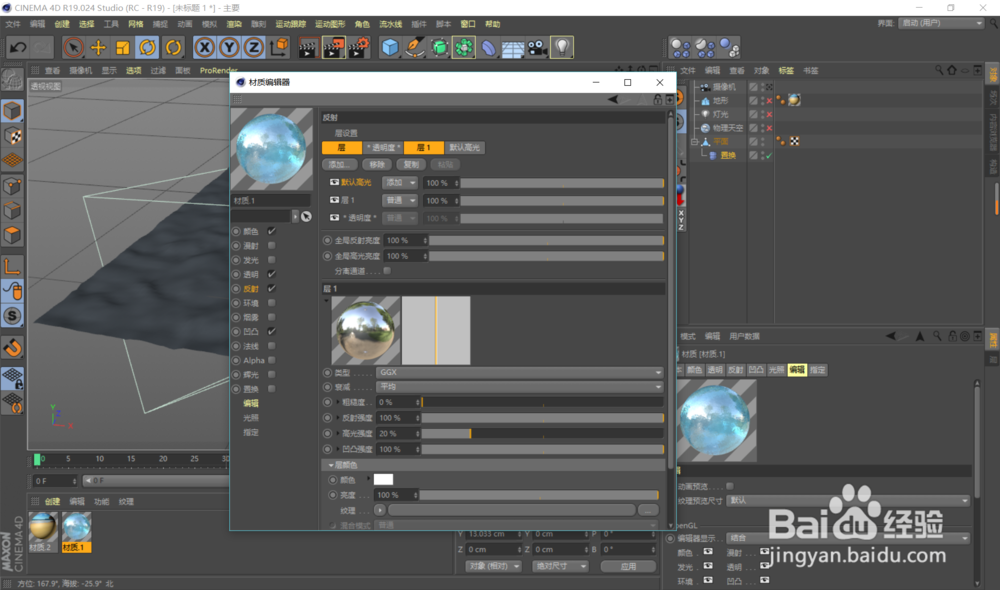This screenshot has height=590, width=1000.
Task: Toggle the 凹凸 channel checkbox
Action: click(x=272, y=332)
